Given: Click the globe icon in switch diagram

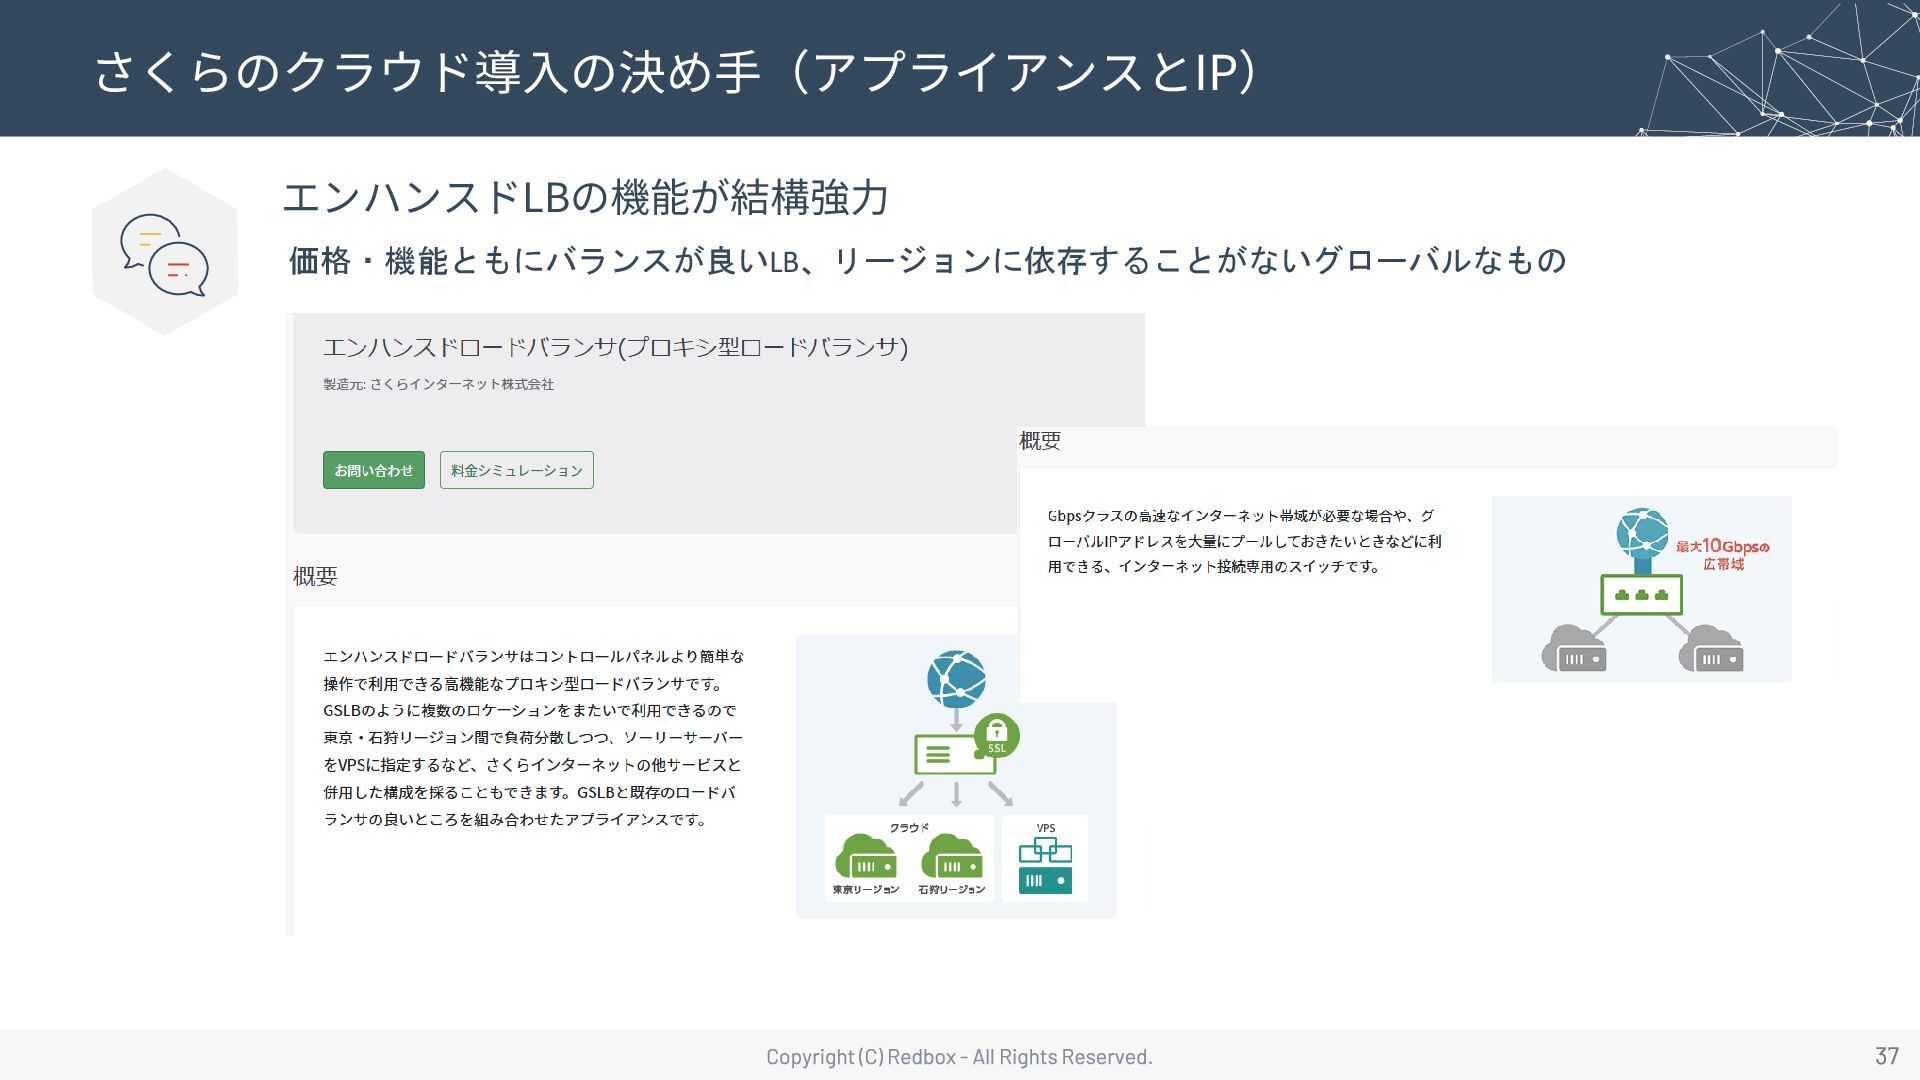Looking at the screenshot, I should click(1642, 535).
